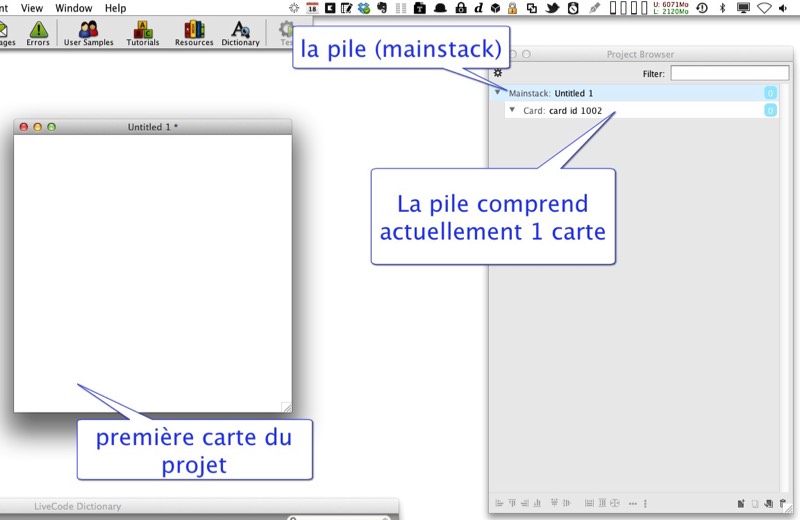The height and width of the screenshot is (520, 800).
Task: Open the Window menu
Action: (73, 8)
